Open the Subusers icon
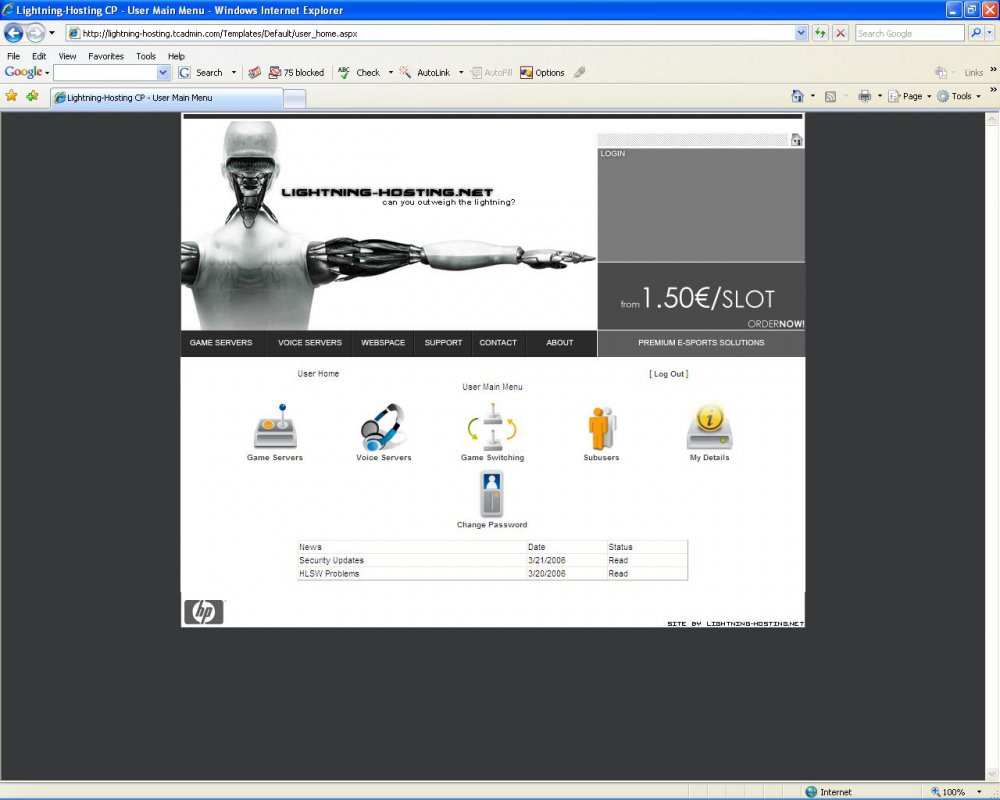1000x800 pixels. coord(601,427)
